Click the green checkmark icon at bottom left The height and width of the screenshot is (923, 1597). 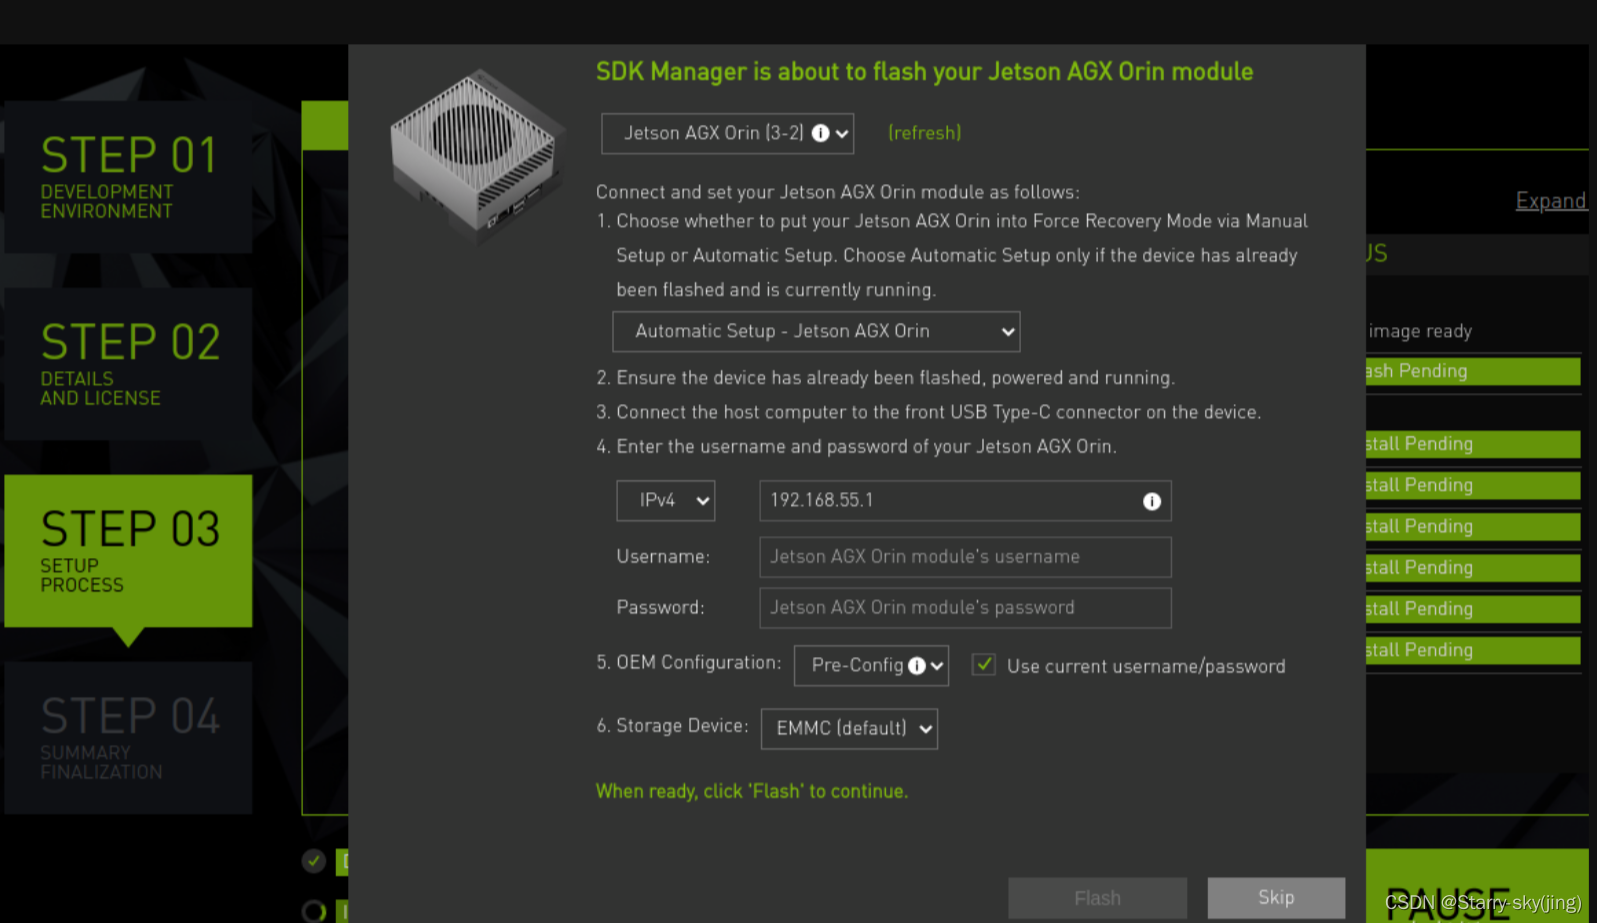point(314,860)
